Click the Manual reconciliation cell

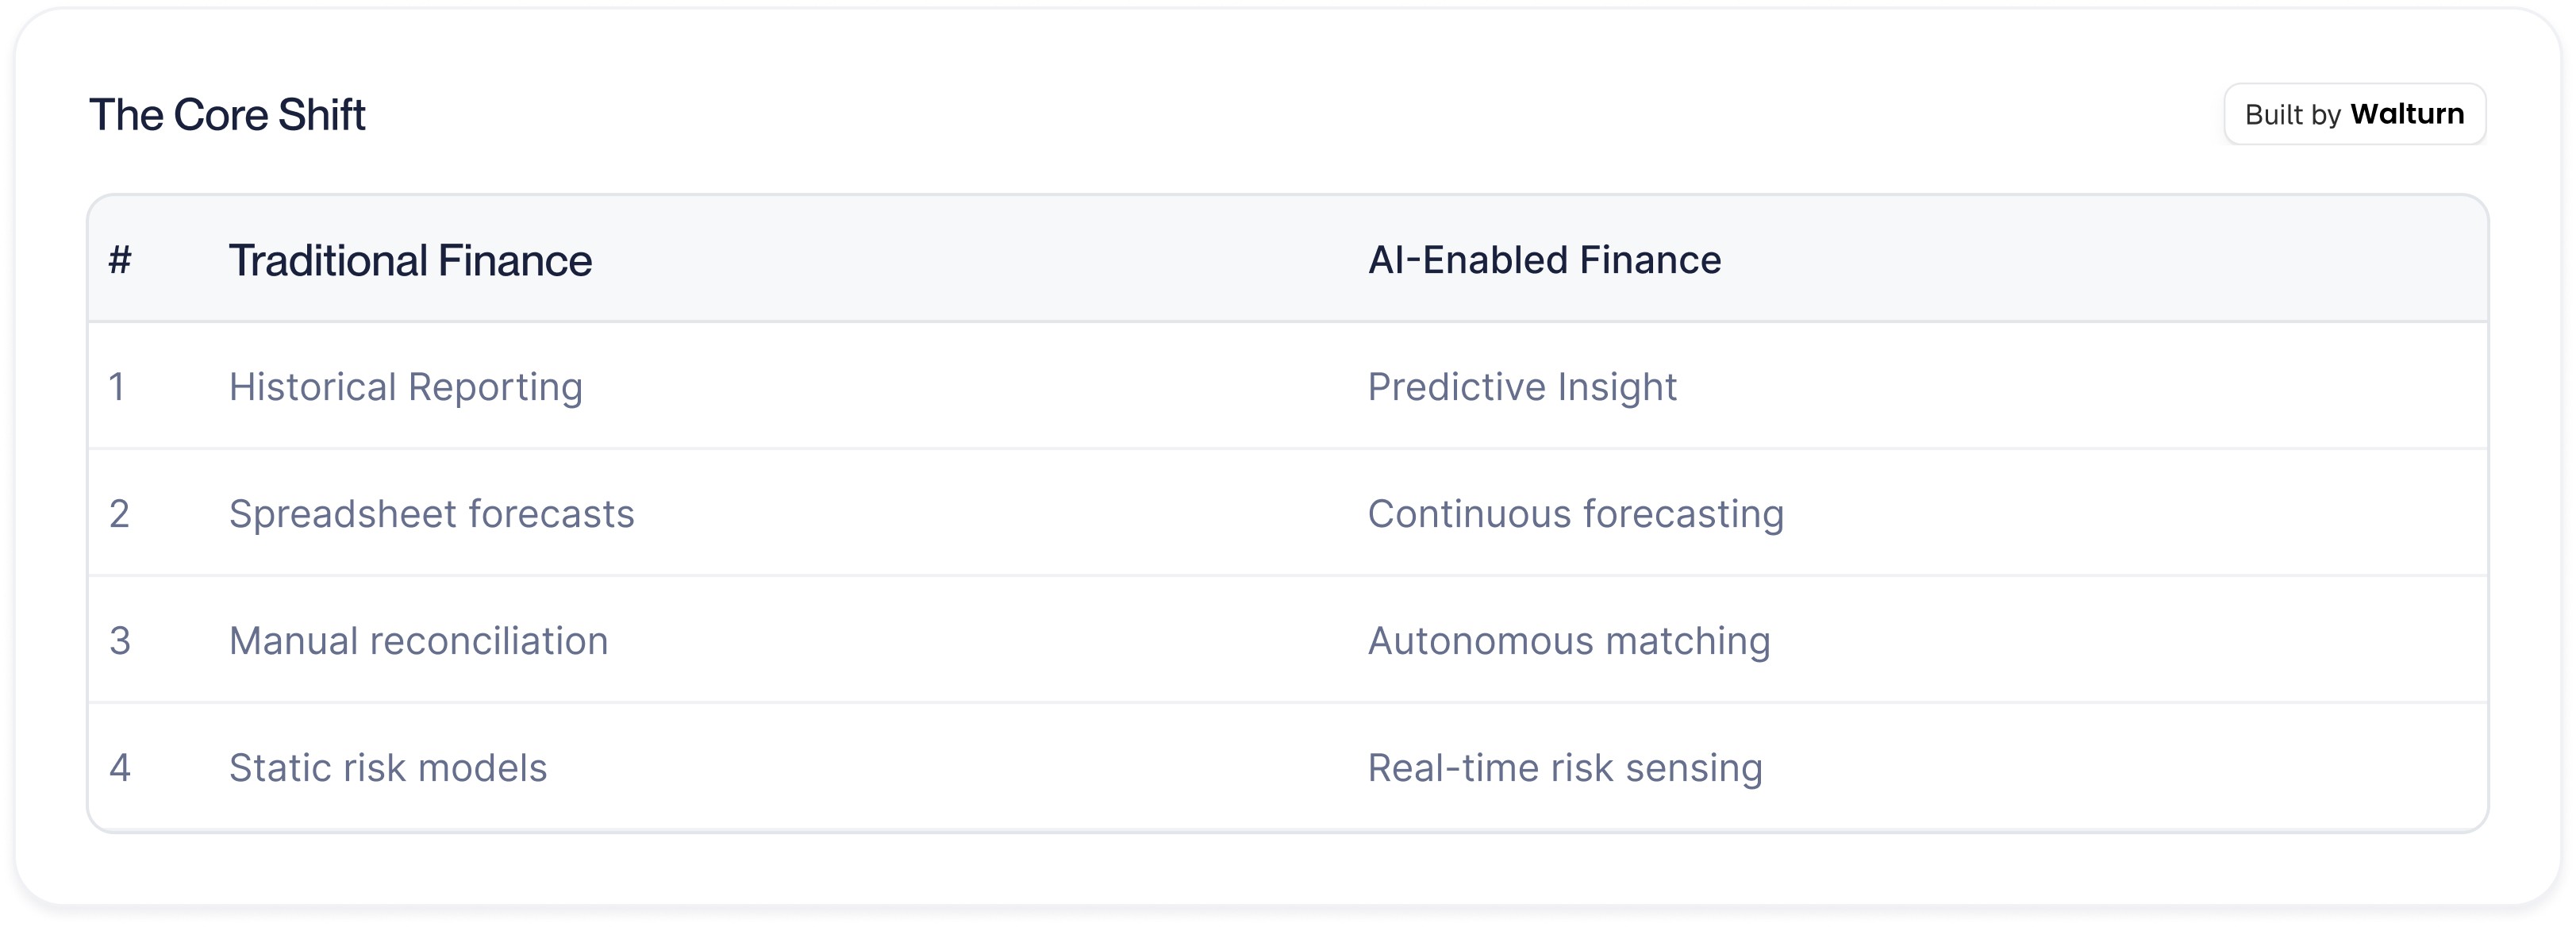(x=418, y=641)
